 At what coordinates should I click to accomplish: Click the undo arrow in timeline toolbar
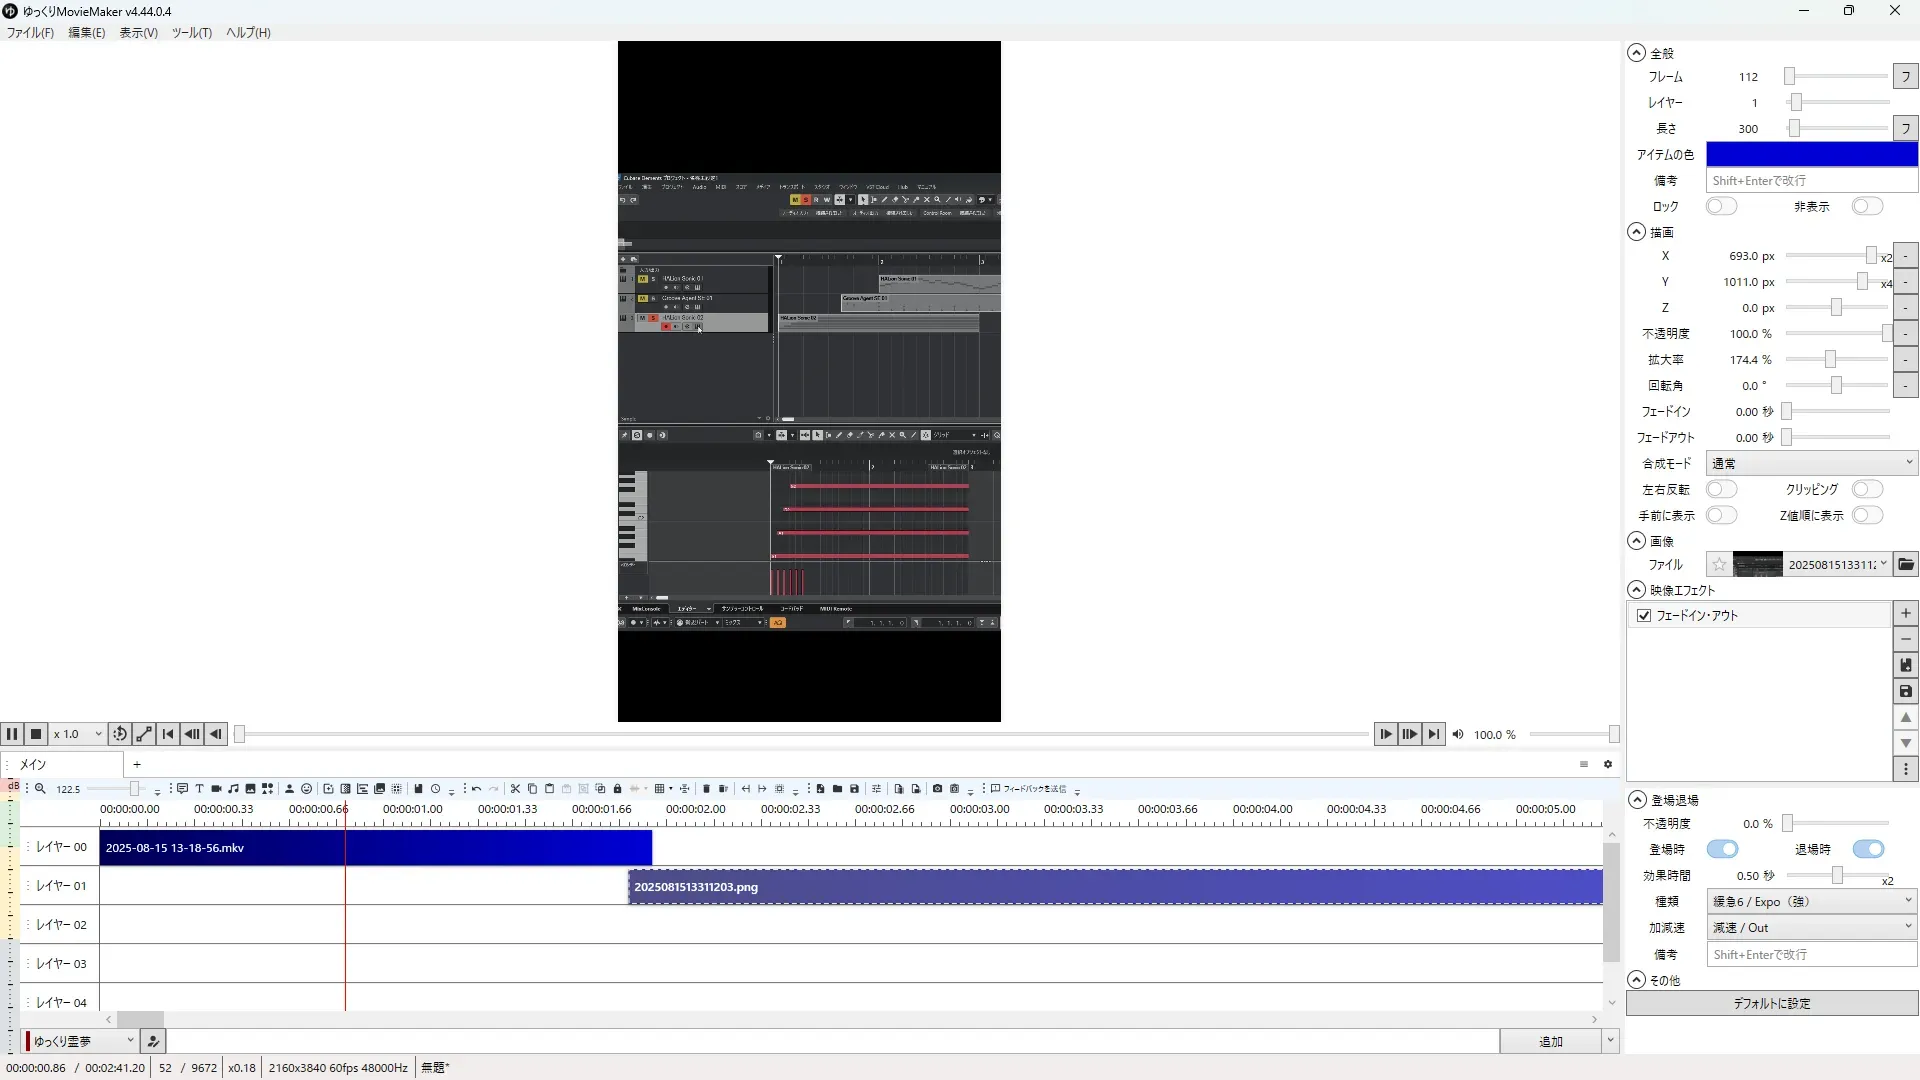477,789
